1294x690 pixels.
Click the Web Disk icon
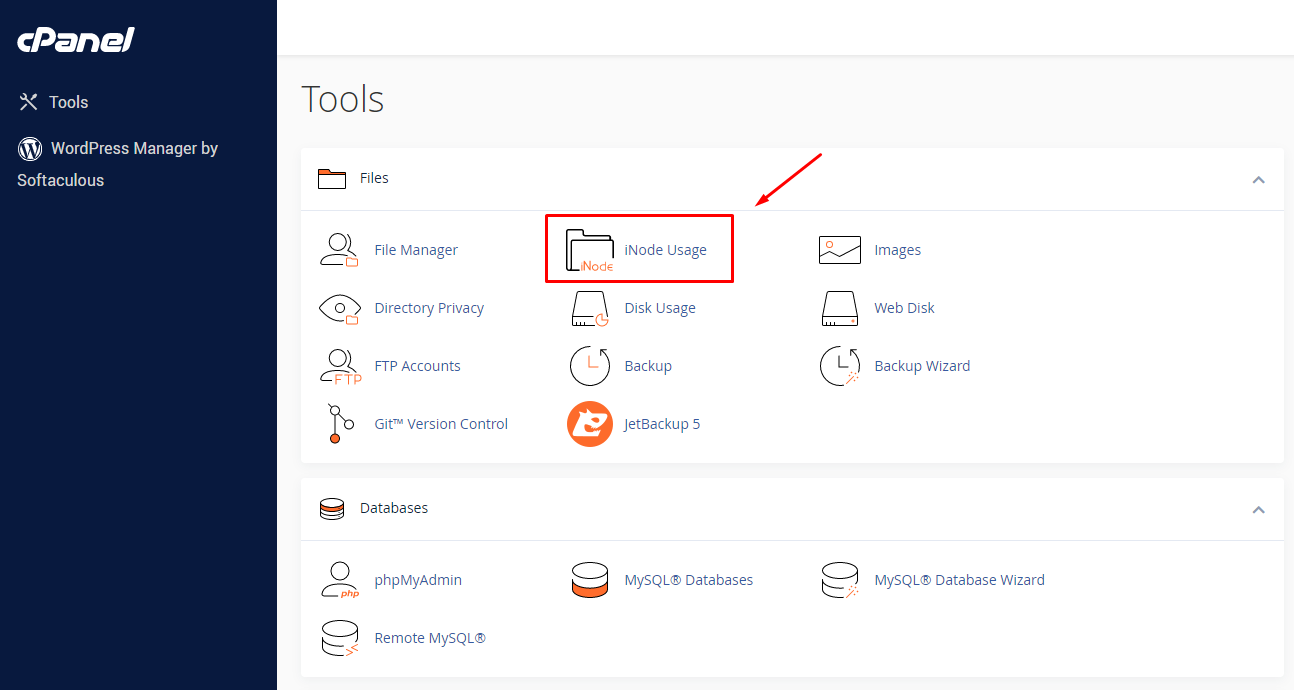tap(839, 308)
